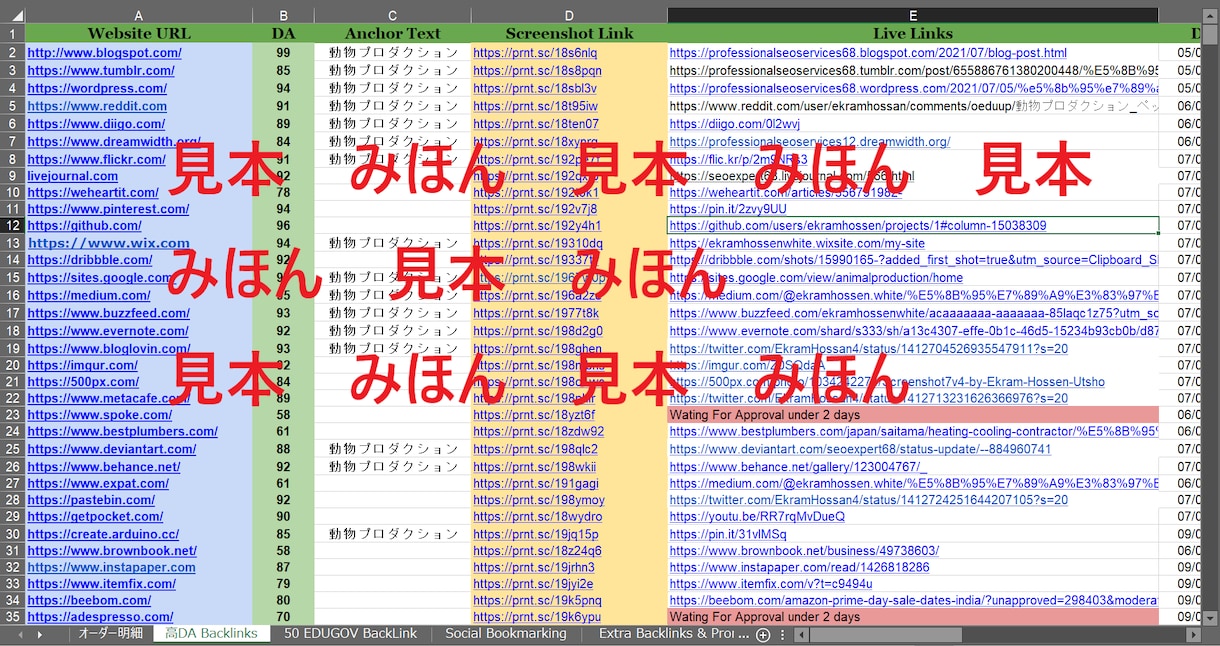Select column C header

tap(392, 15)
